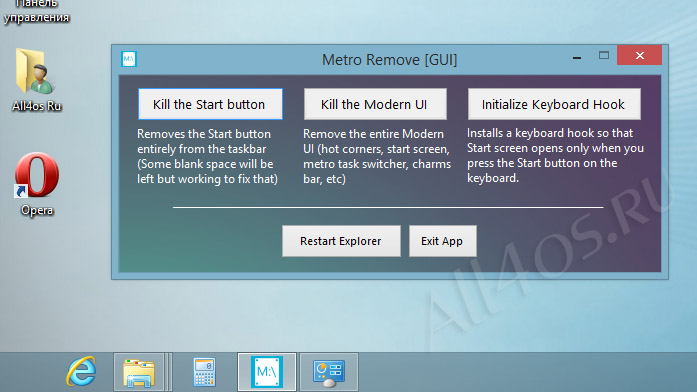Click the Kill the Start button
Screen dimensions: 697x392
(x=210, y=104)
